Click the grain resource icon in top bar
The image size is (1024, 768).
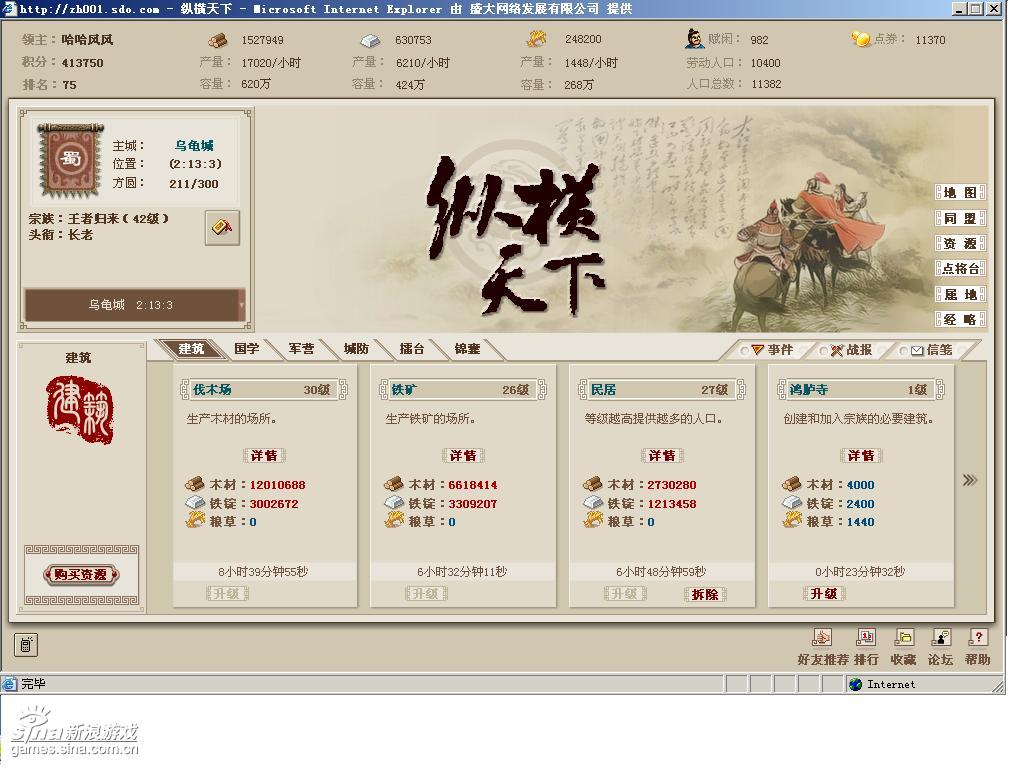536,39
